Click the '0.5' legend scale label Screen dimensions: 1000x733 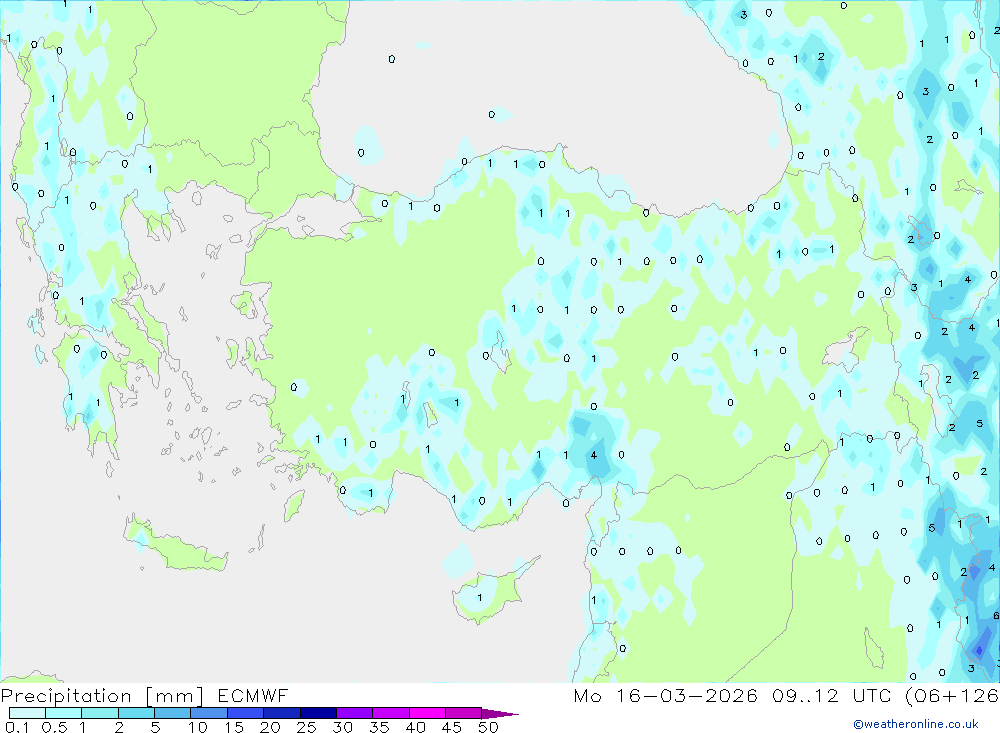(54, 727)
